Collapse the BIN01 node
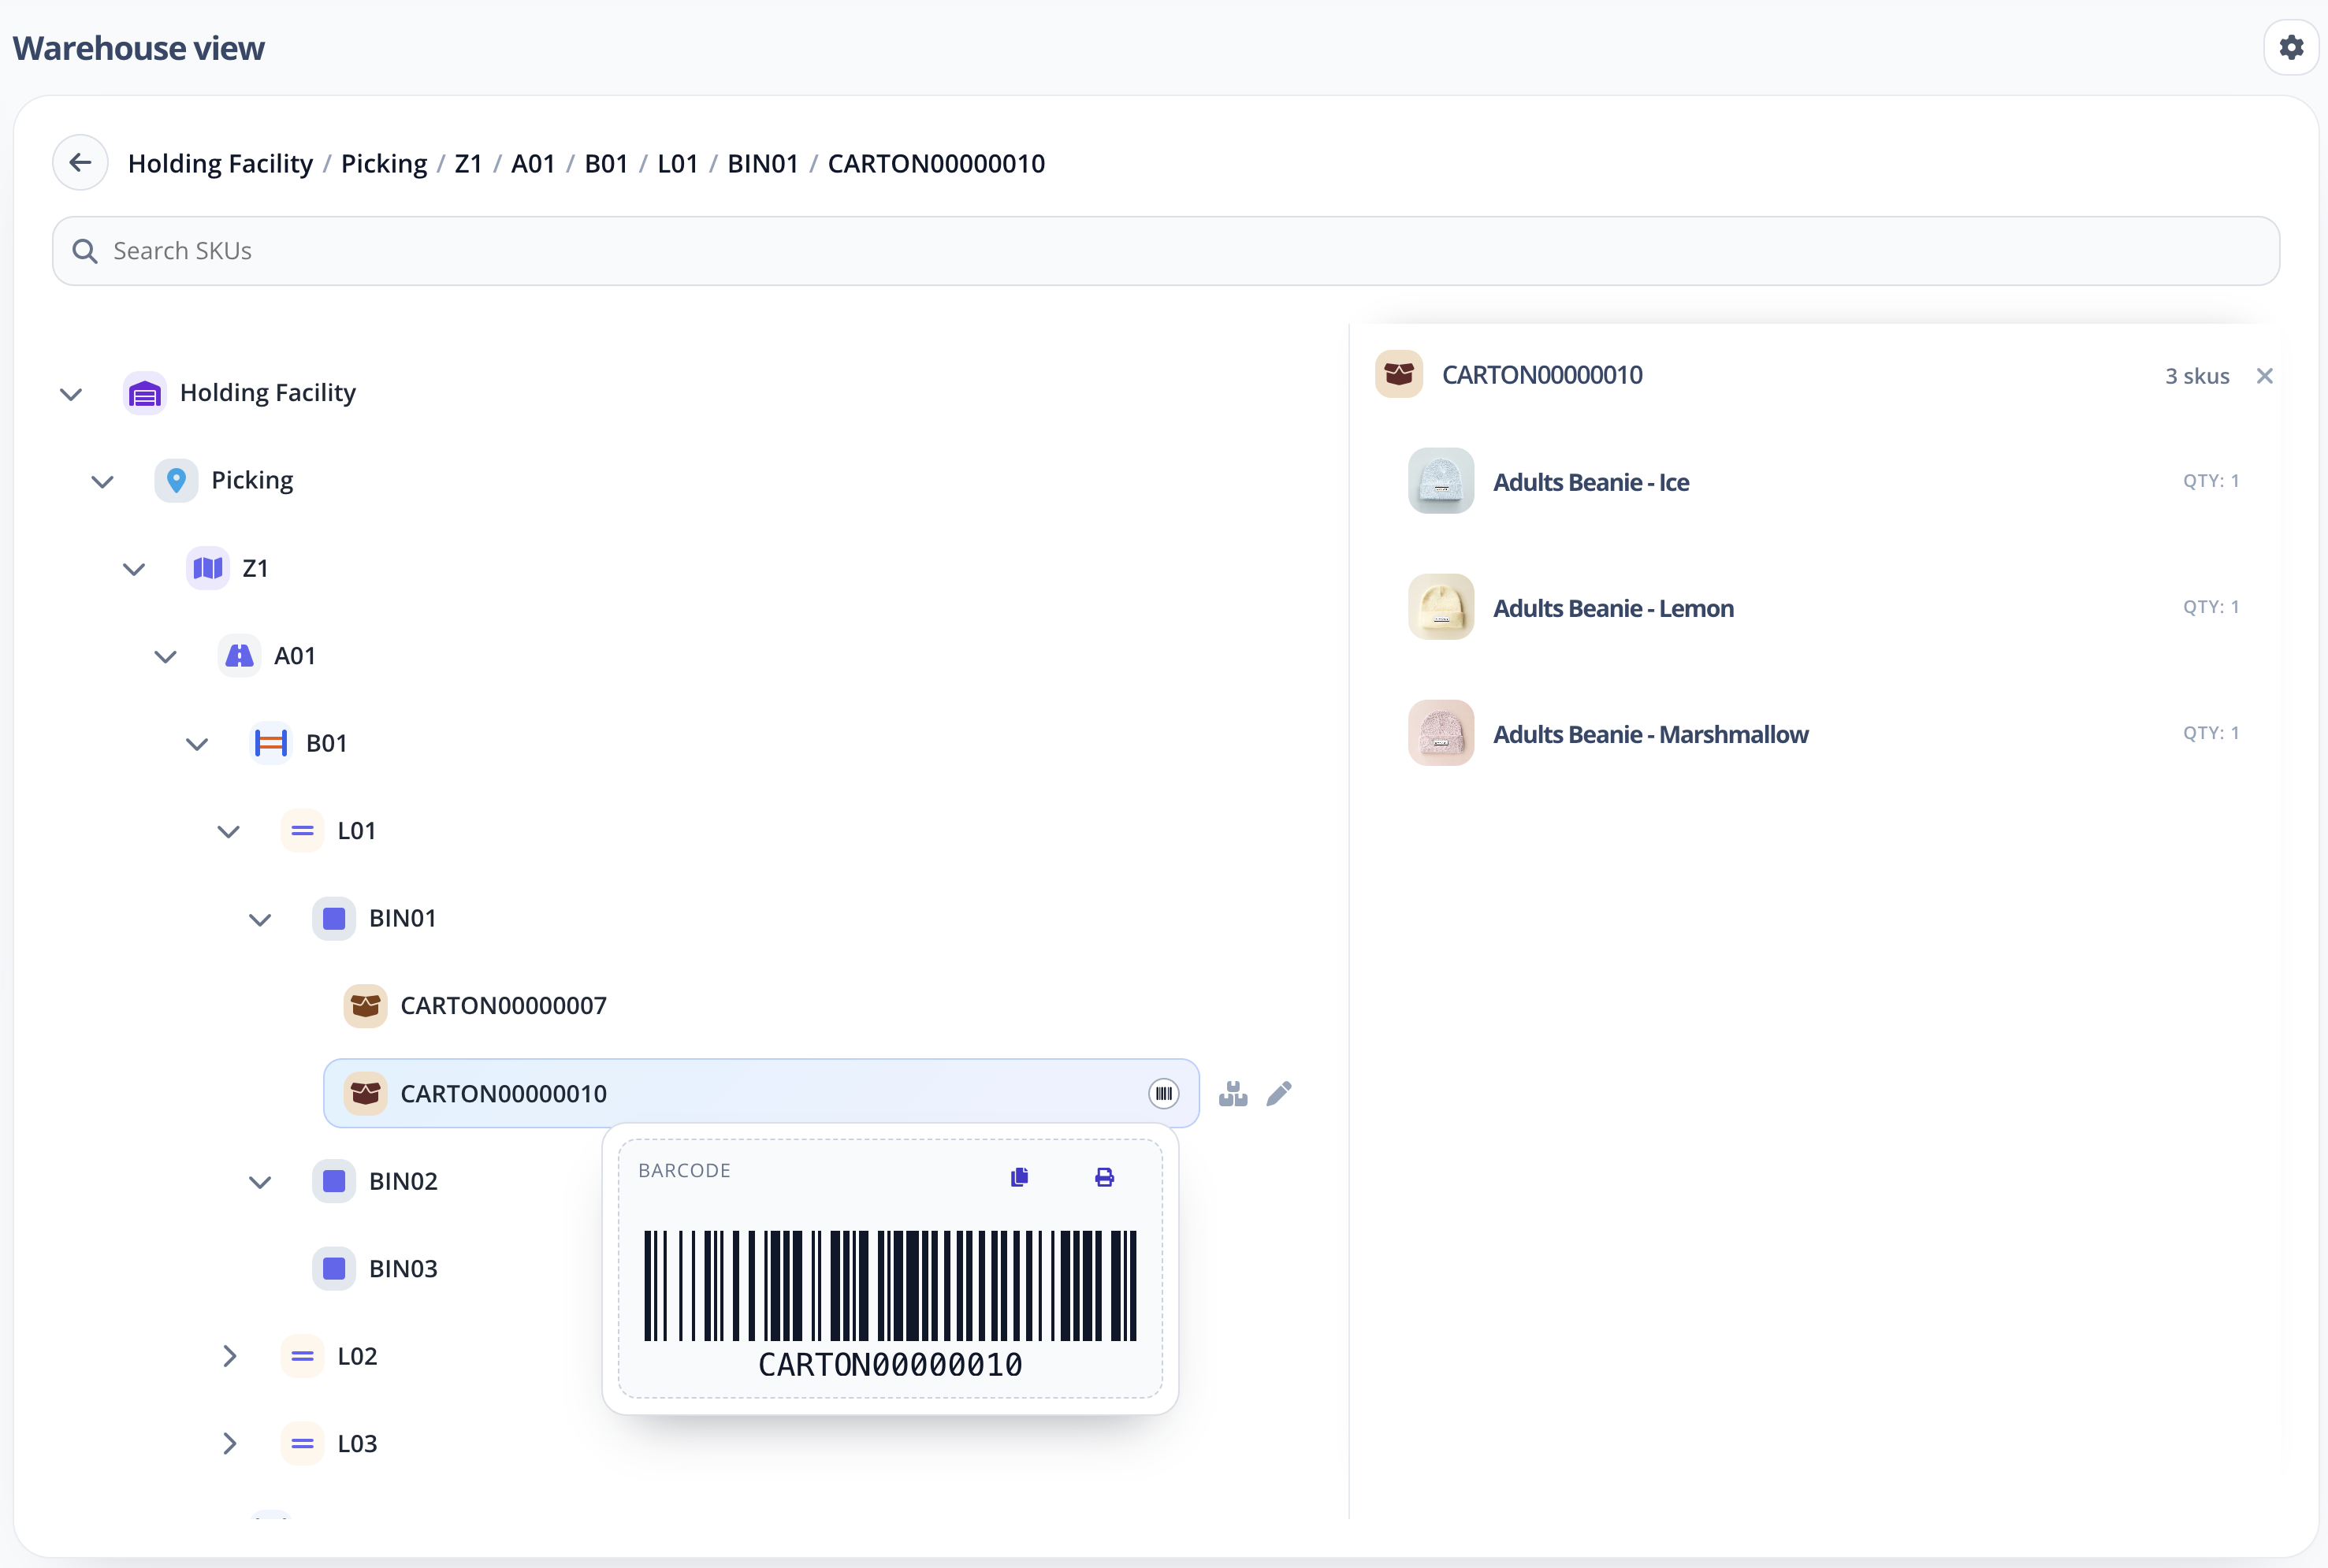 pyautogui.click(x=260, y=919)
